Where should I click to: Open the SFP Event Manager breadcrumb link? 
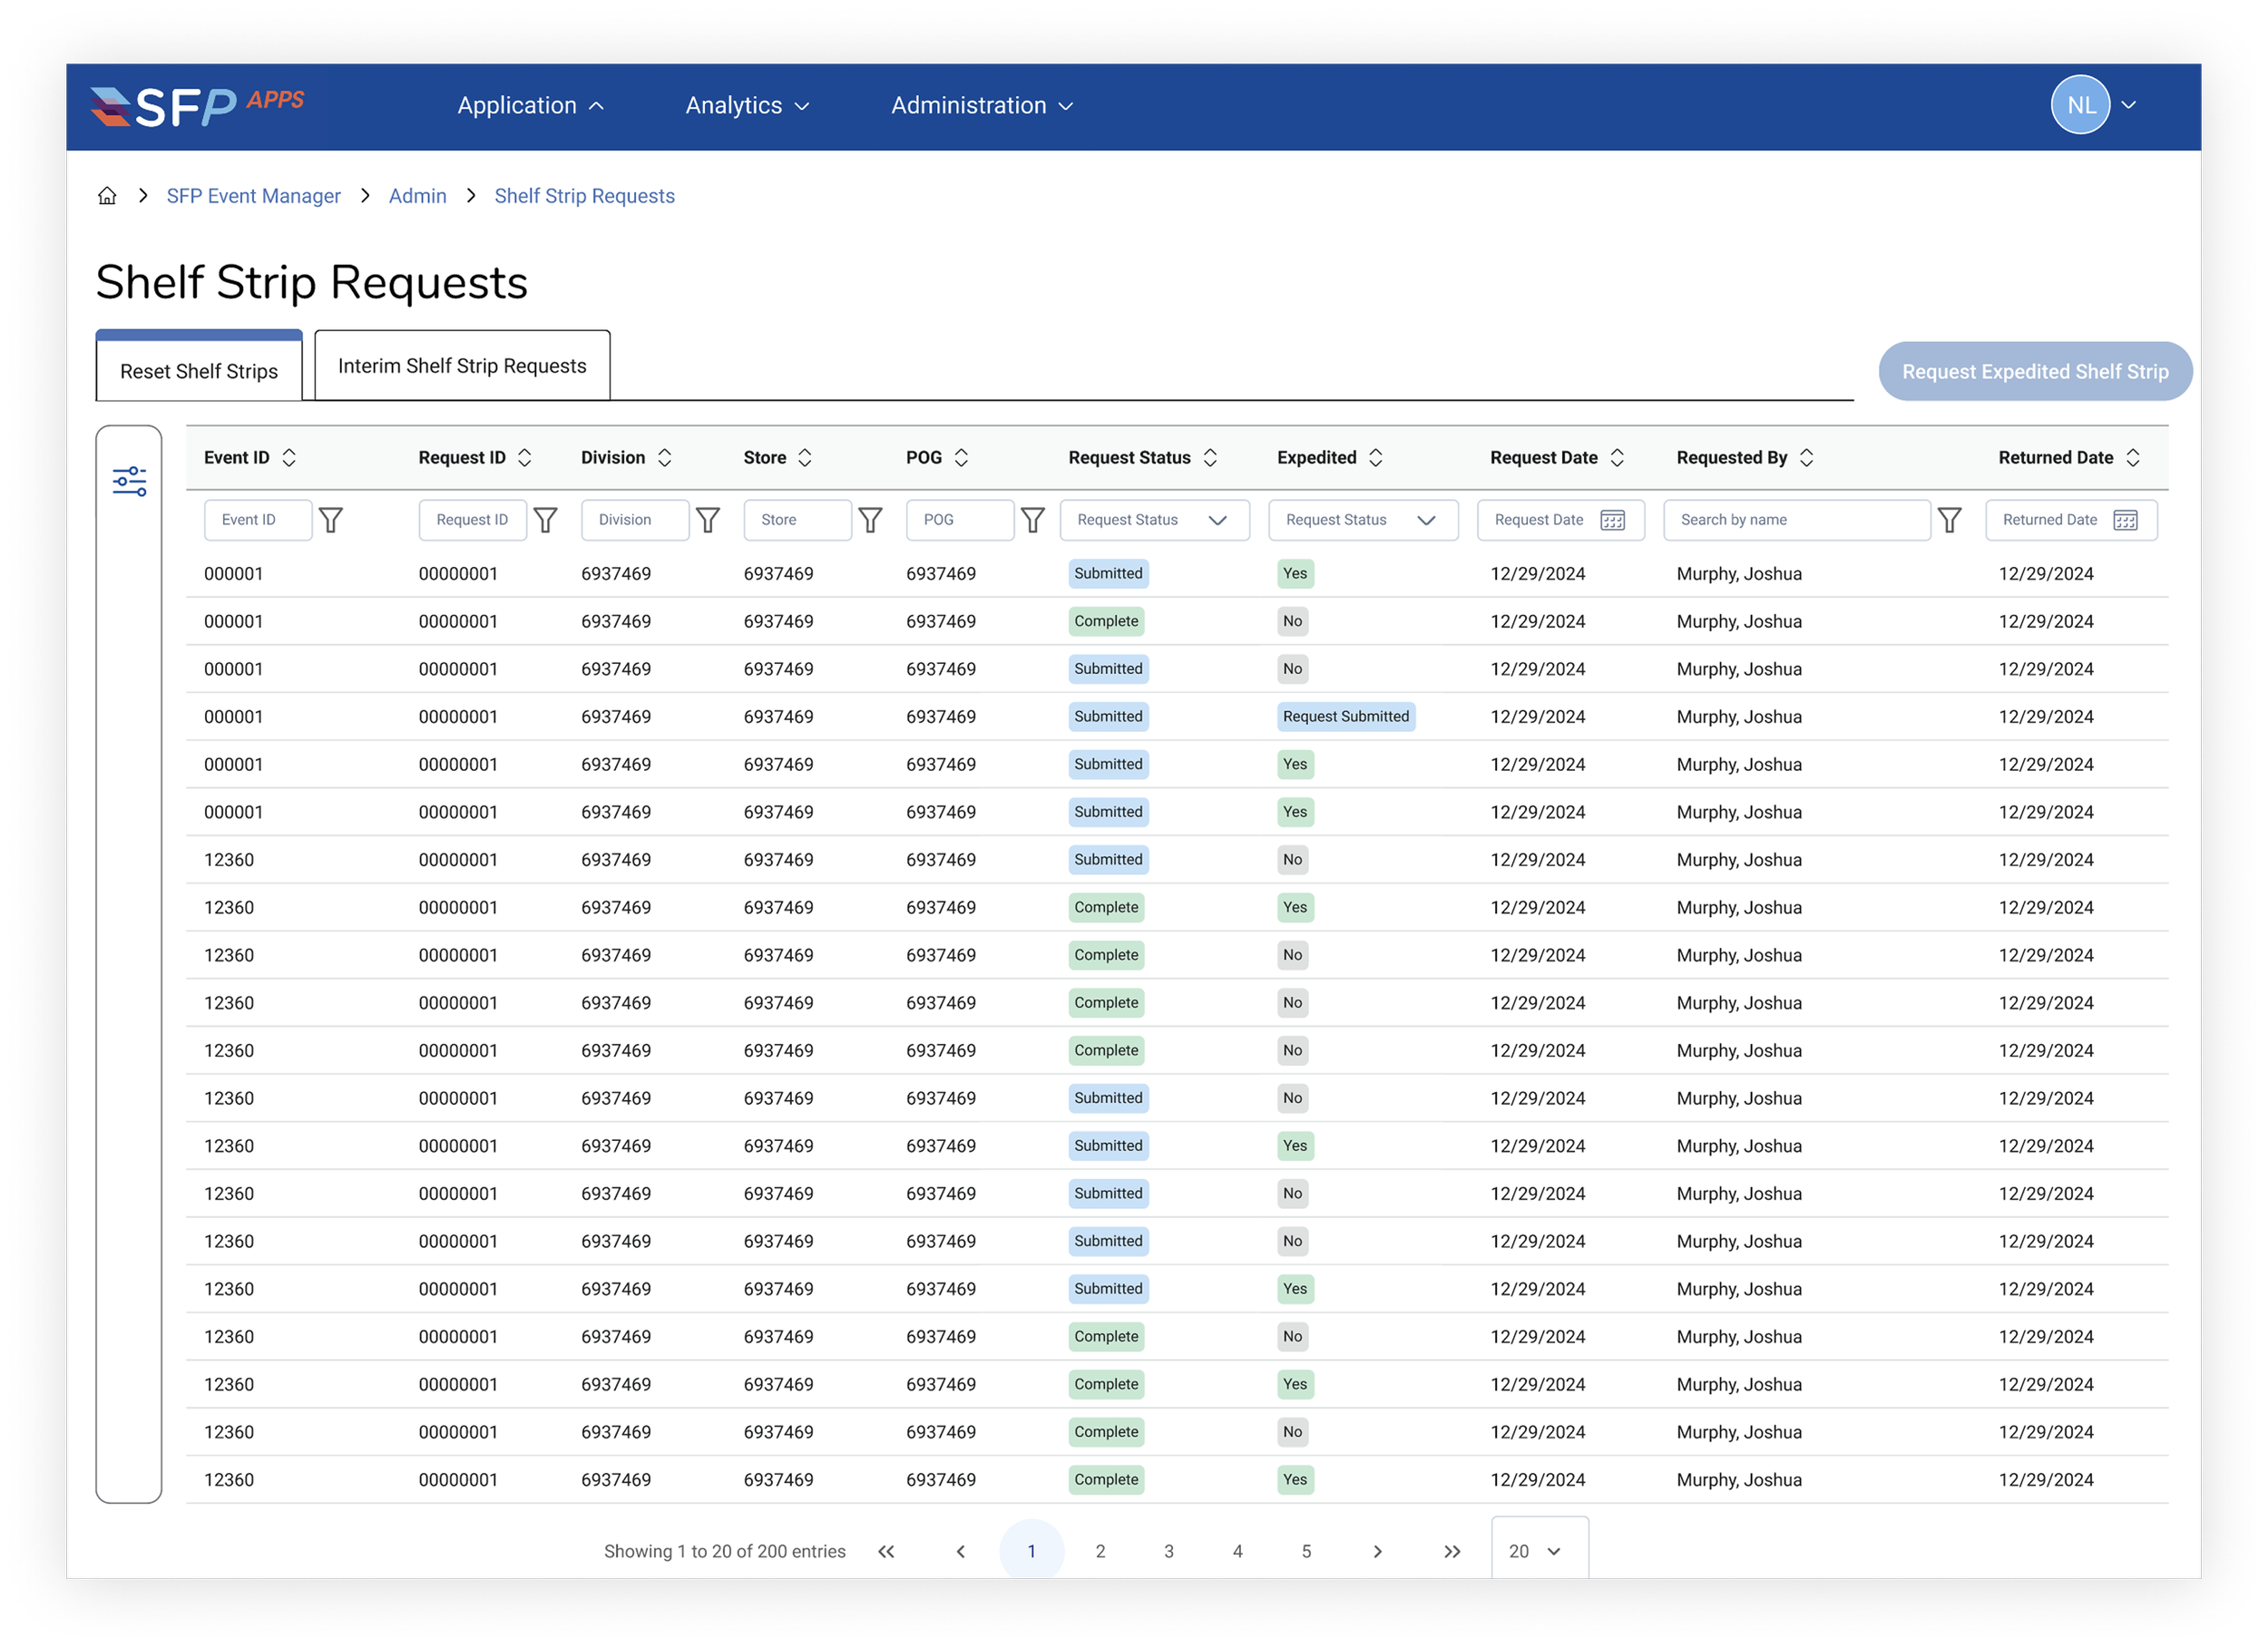pos(253,196)
